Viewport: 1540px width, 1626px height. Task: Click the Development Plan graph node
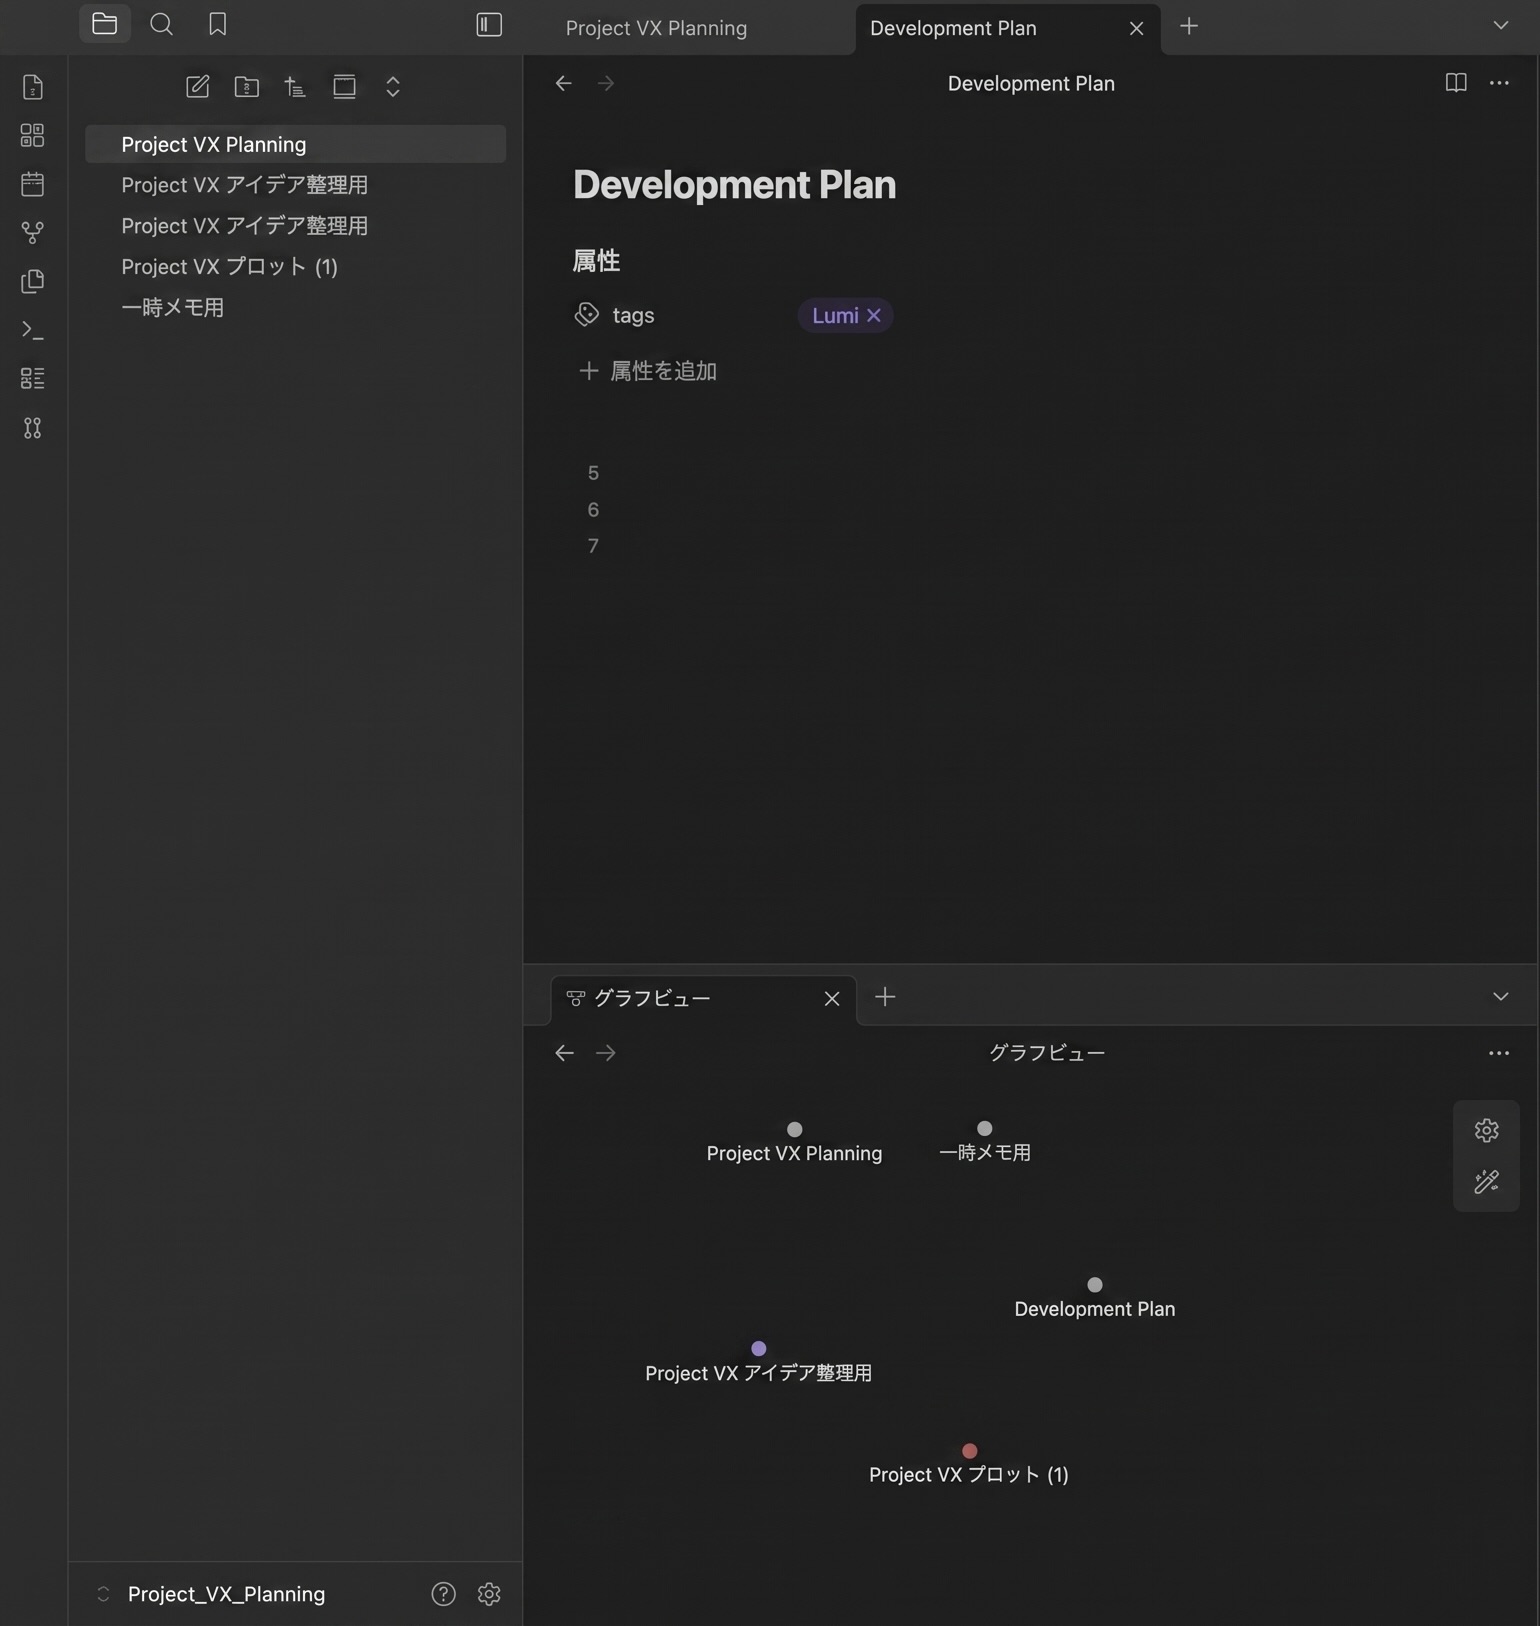(x=1095, y=1285)
